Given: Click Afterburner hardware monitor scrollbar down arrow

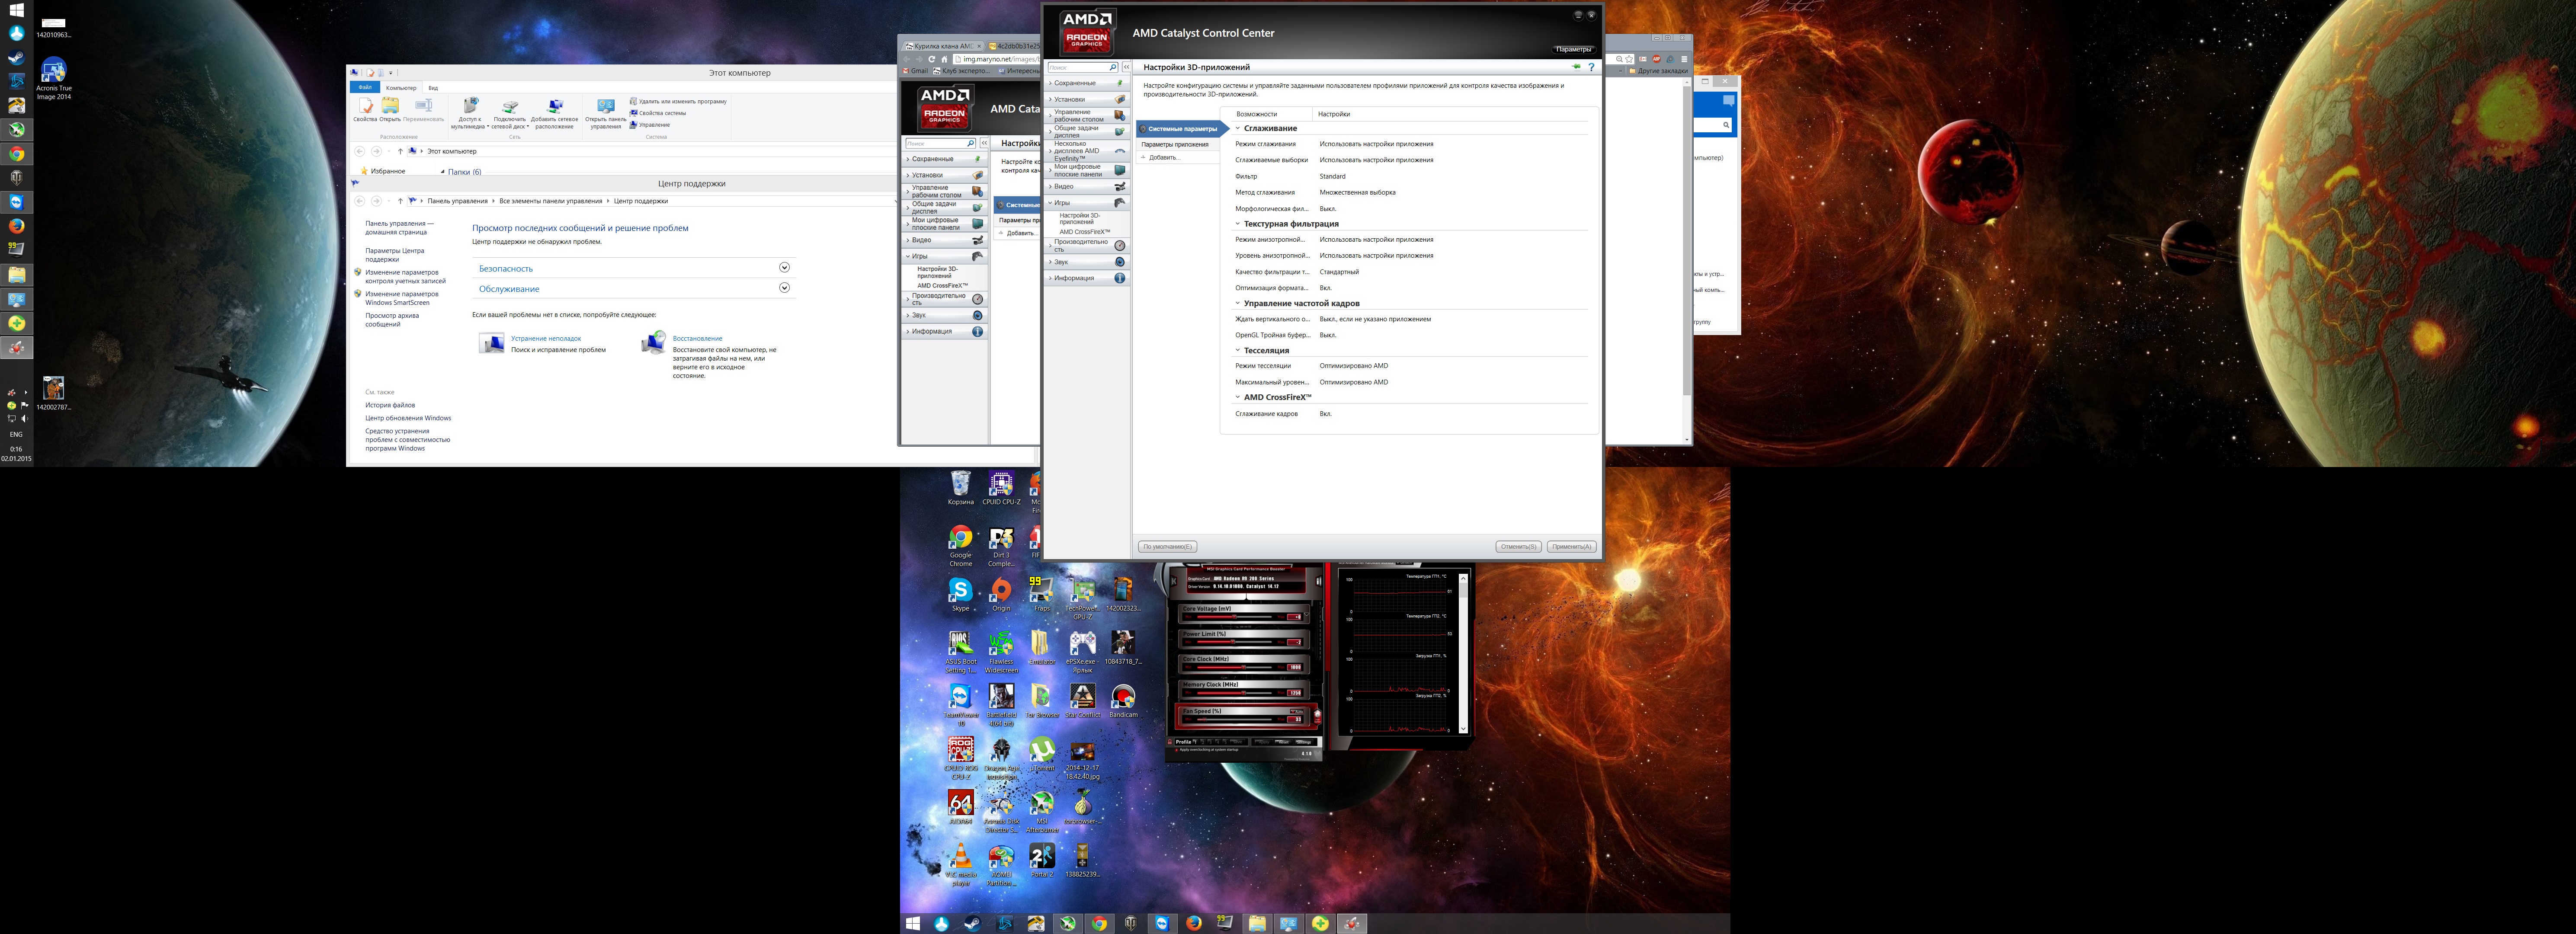Looking at the screenshot, I should 1463,729.
